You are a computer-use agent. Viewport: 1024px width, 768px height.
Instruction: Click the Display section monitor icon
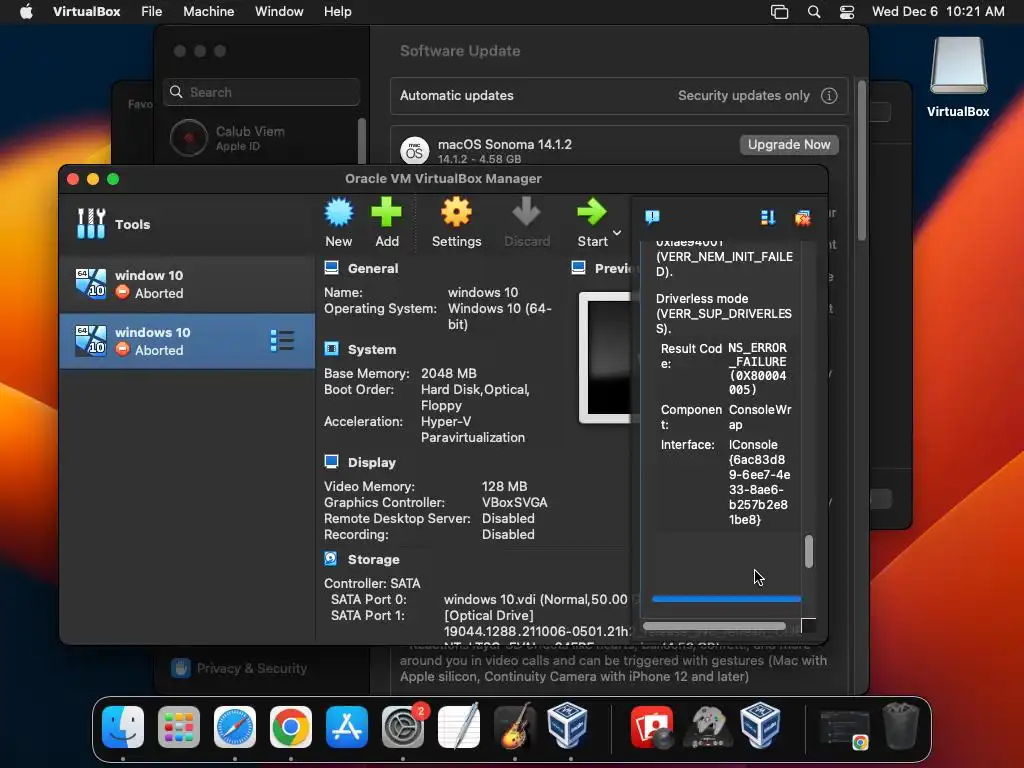pyautogui.click(x=332, y=462)
